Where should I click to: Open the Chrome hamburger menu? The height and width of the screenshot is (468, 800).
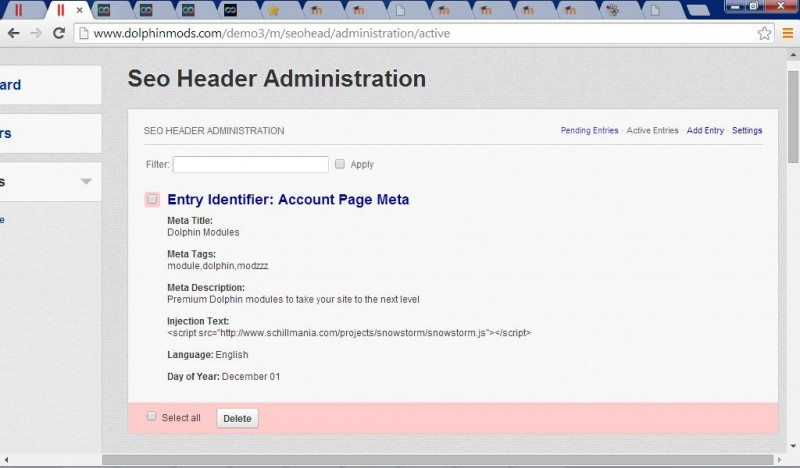point(788,33)
